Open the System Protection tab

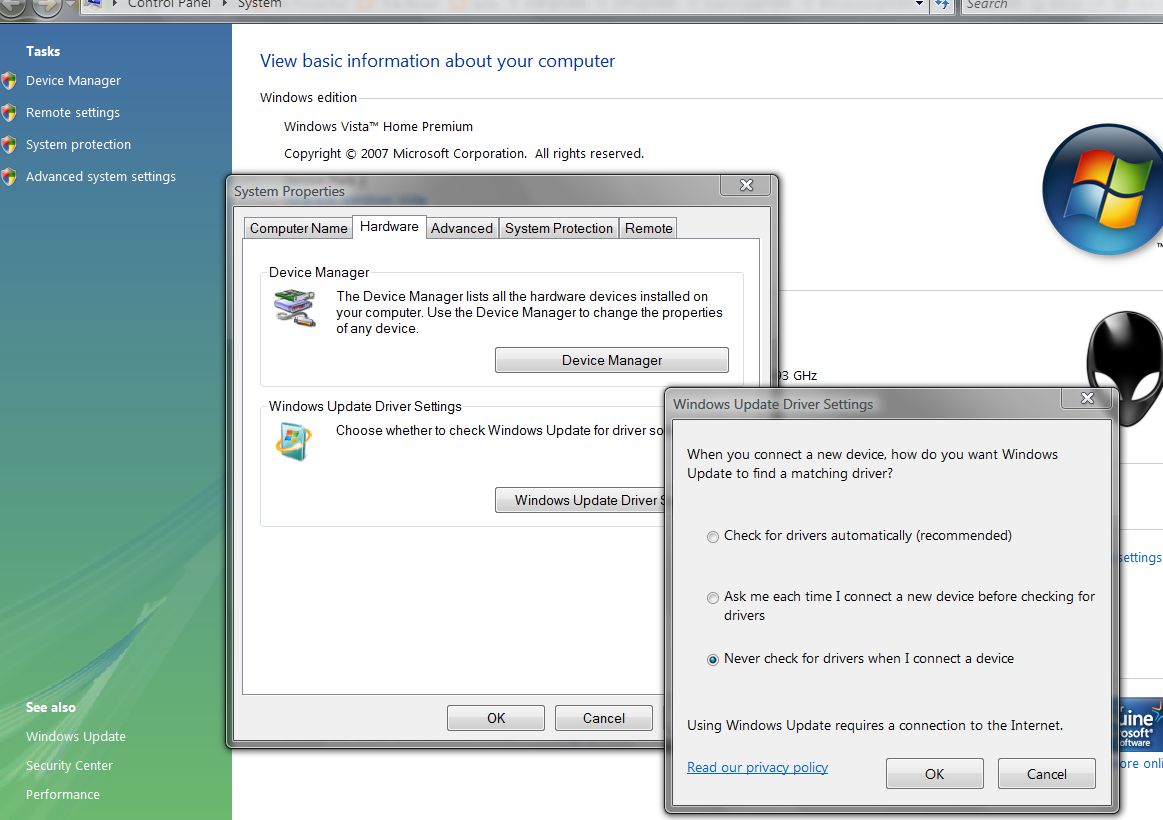pos(559,228)
